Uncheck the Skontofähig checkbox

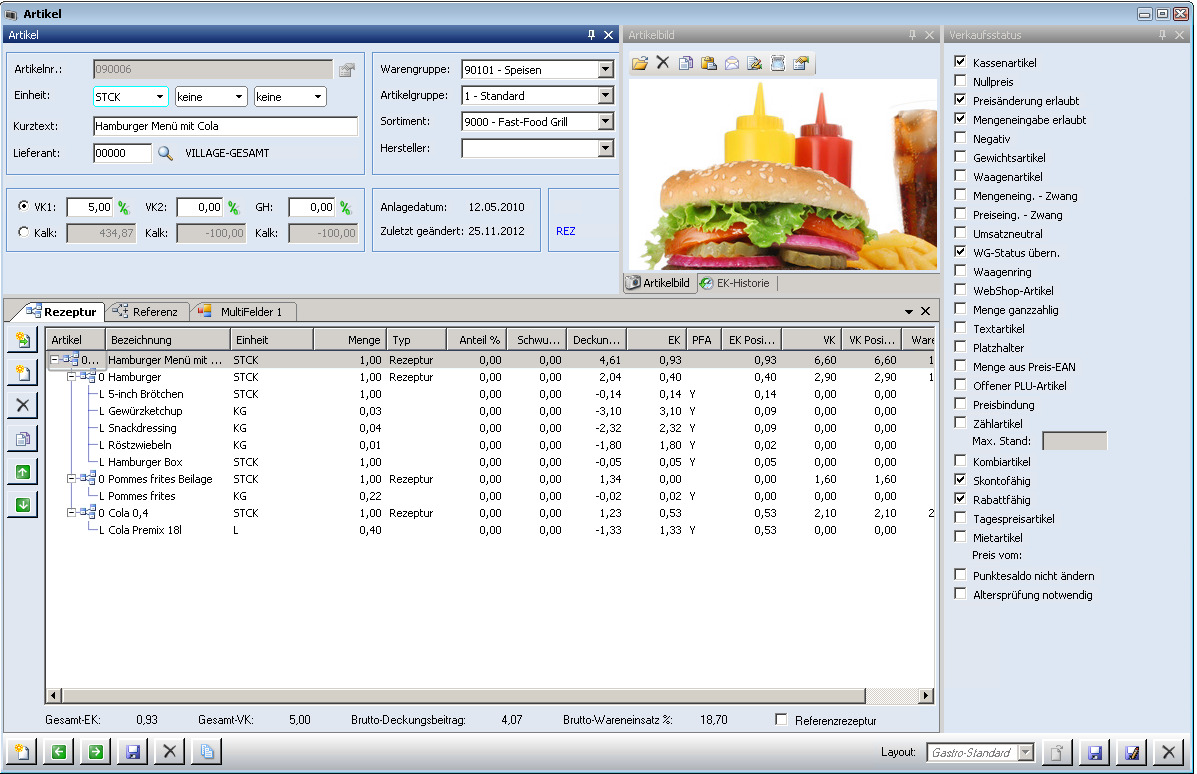[x=961, y=481]
